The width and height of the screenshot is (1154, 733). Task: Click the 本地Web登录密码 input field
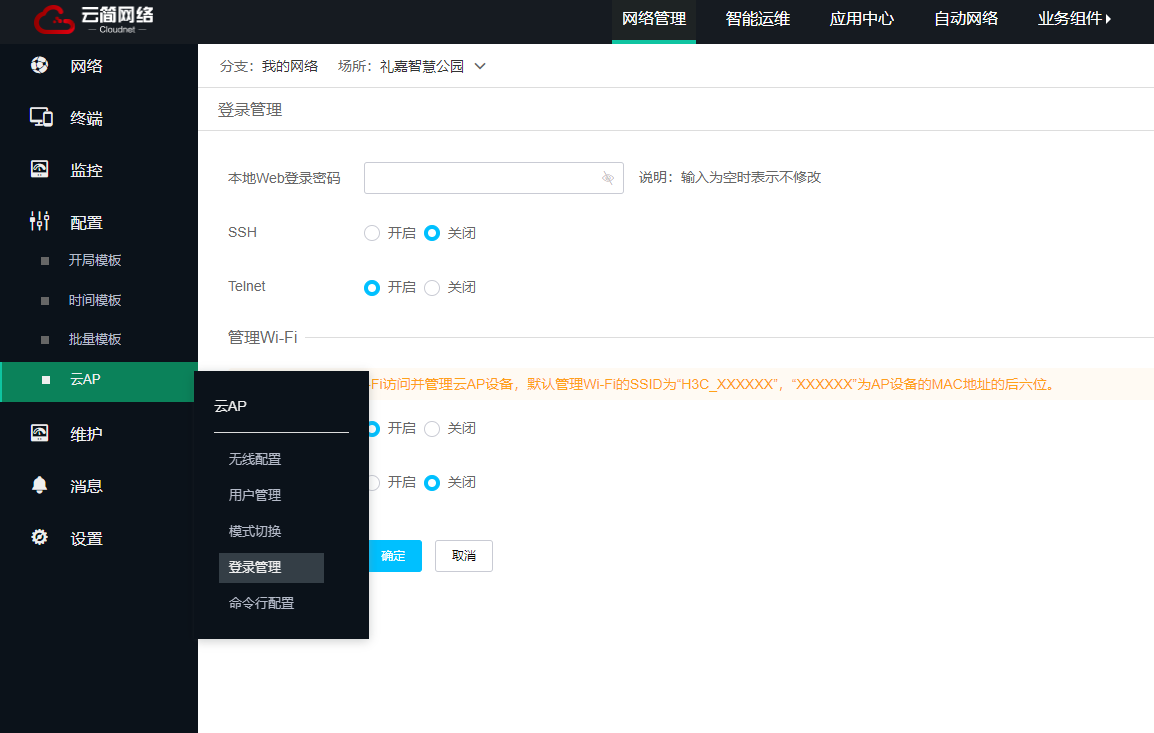(x=482, y=178)
